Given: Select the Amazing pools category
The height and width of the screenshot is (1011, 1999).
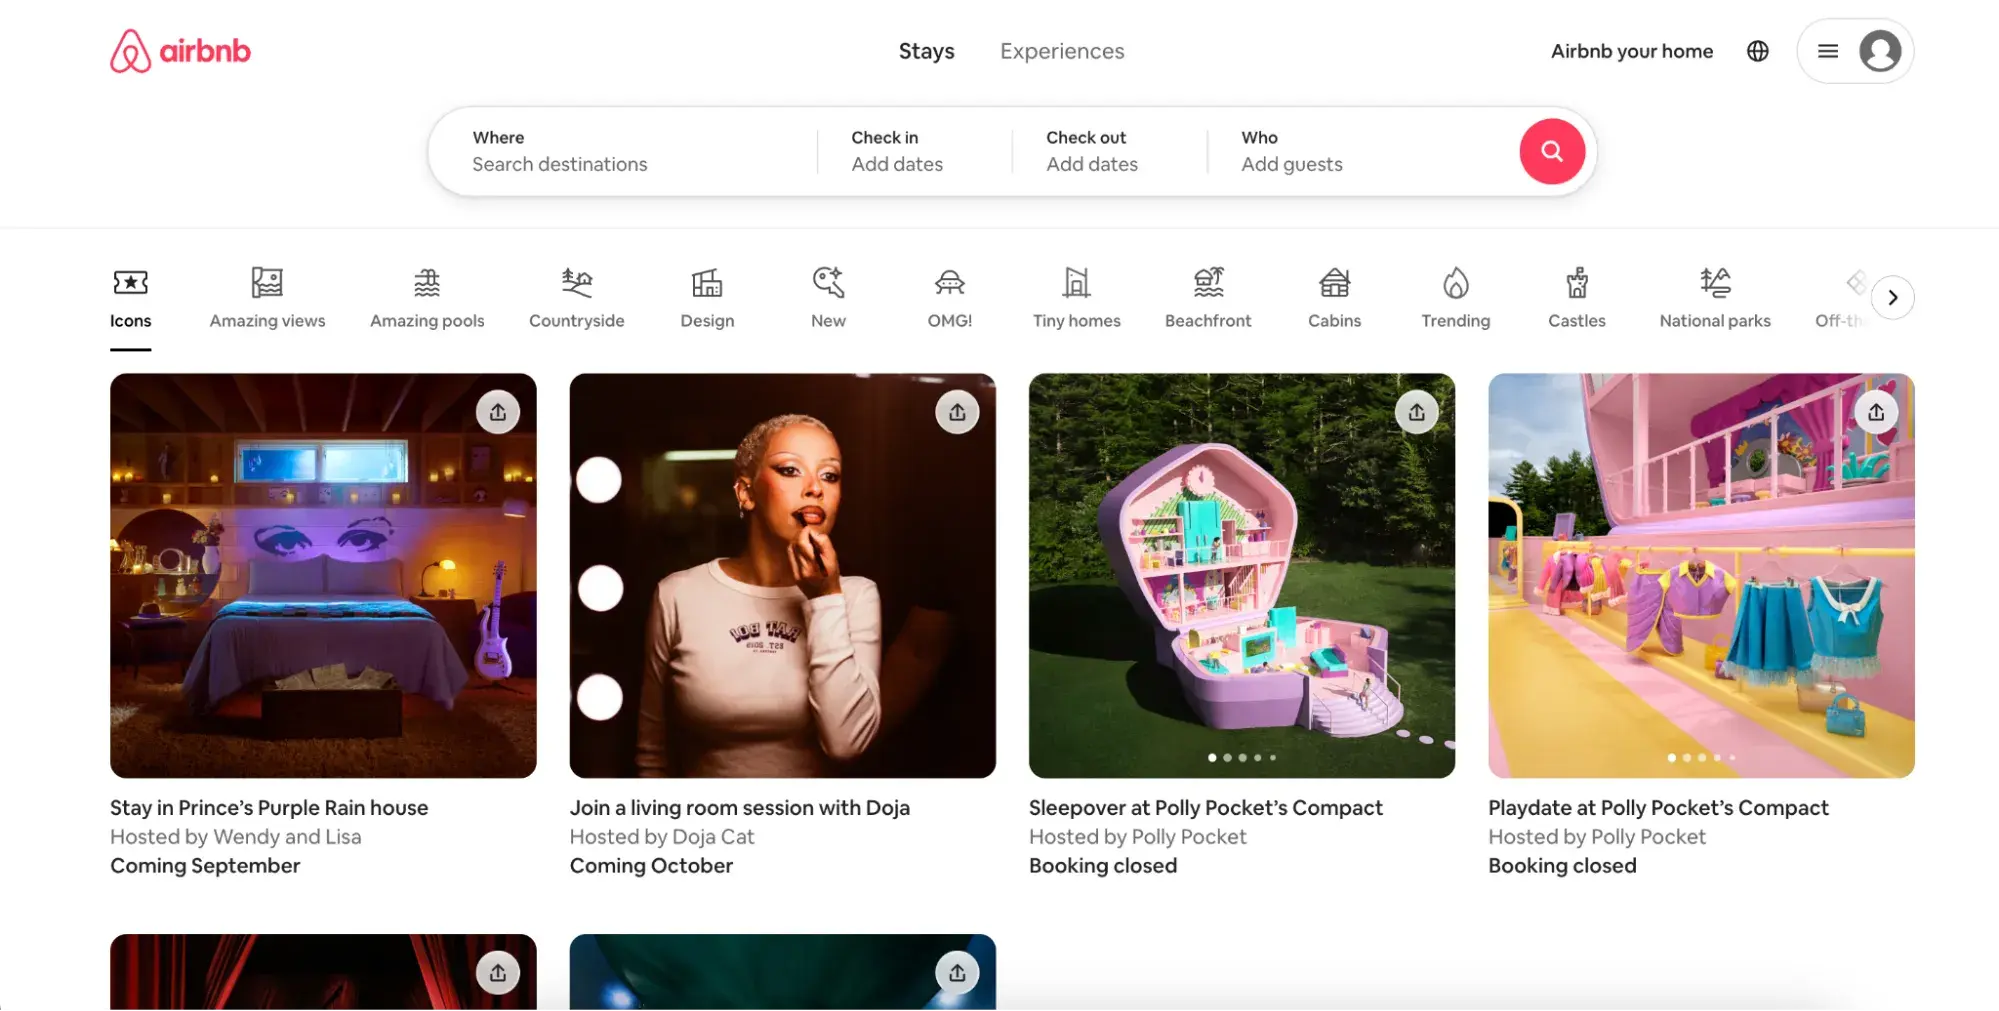Looking at the screenshot, I should point(427,299).
